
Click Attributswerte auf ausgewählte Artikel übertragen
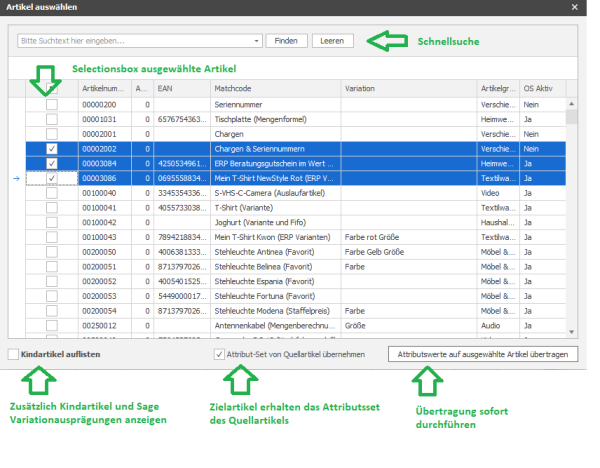pyautogui.click(x=482, y=355)
